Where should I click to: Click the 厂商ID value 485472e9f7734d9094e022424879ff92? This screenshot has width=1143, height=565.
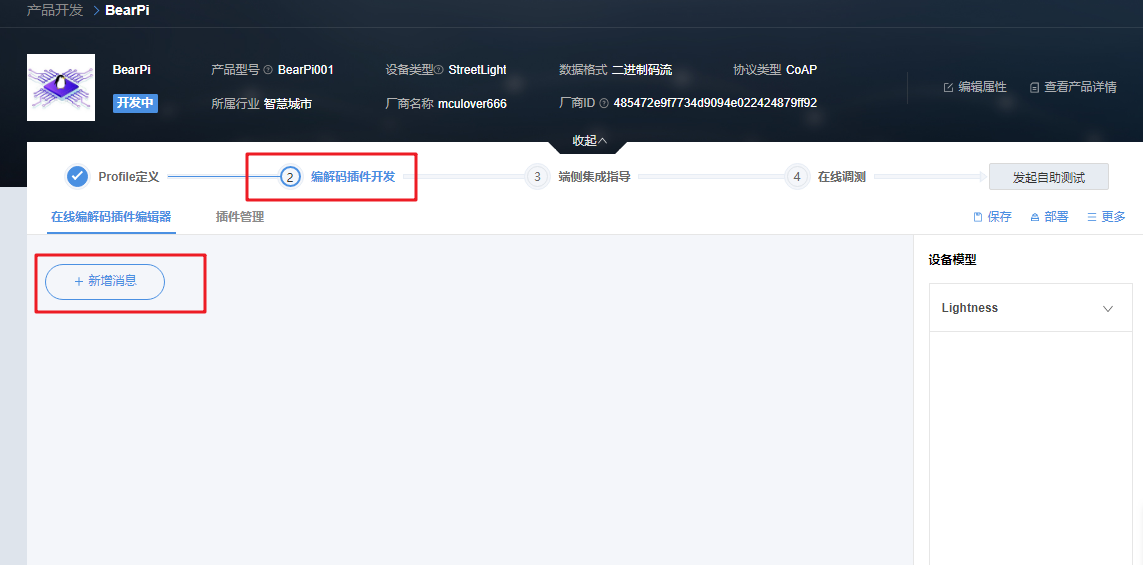click(x=715, y=103)
